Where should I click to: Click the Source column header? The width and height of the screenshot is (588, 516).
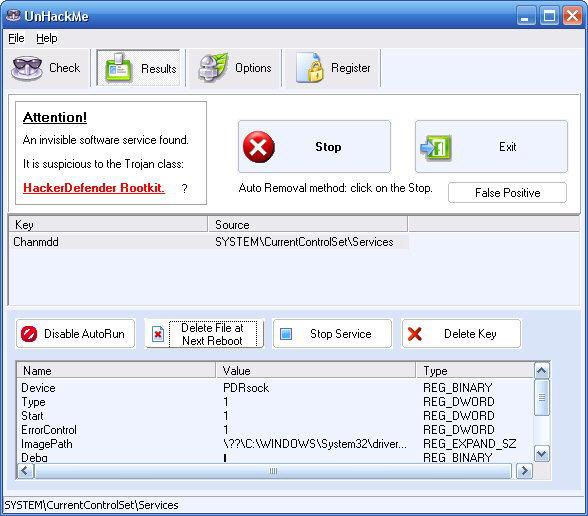pos(308,224)
